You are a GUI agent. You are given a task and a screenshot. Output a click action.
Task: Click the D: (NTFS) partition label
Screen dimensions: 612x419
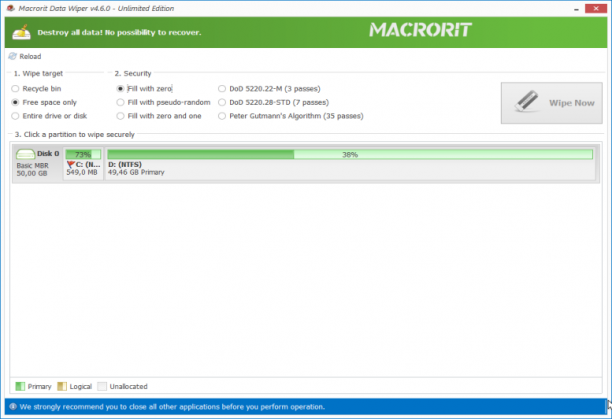(125, 165)
